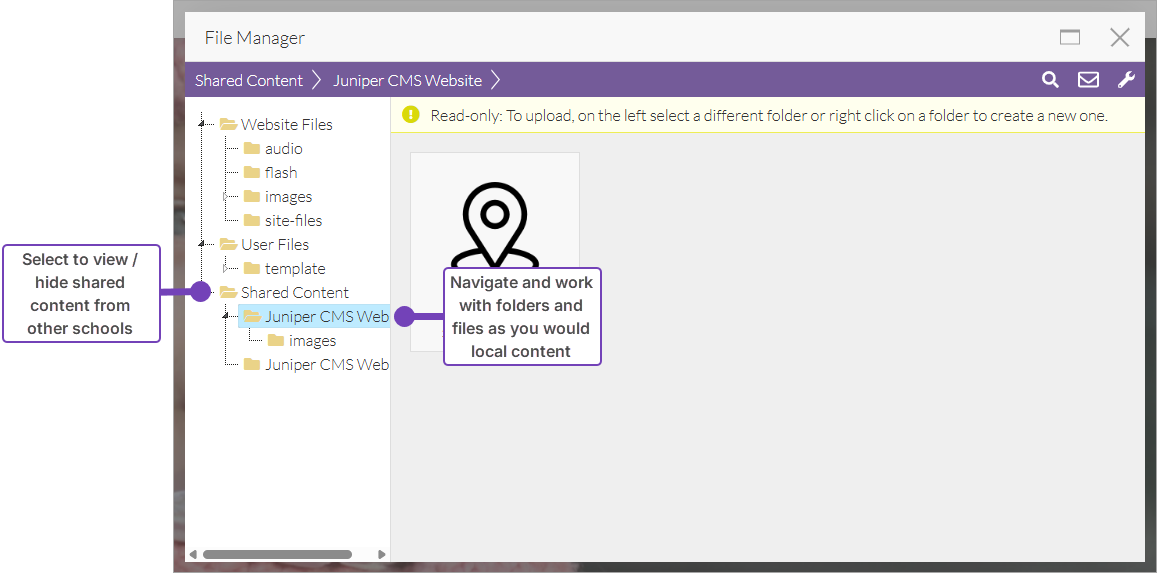Click the horizontal scrollbar's right arrow

click(381, 554)
